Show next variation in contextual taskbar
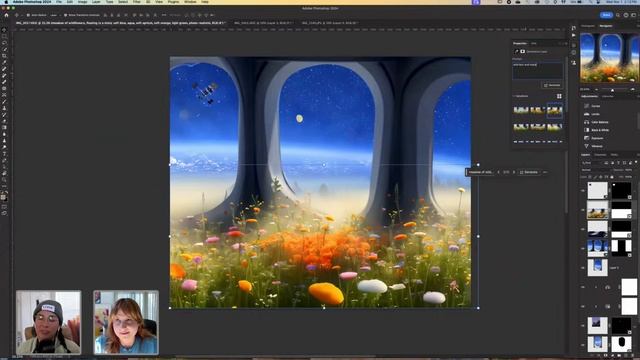The width and height of the screenshot is (640, 360). click(514, 172)
